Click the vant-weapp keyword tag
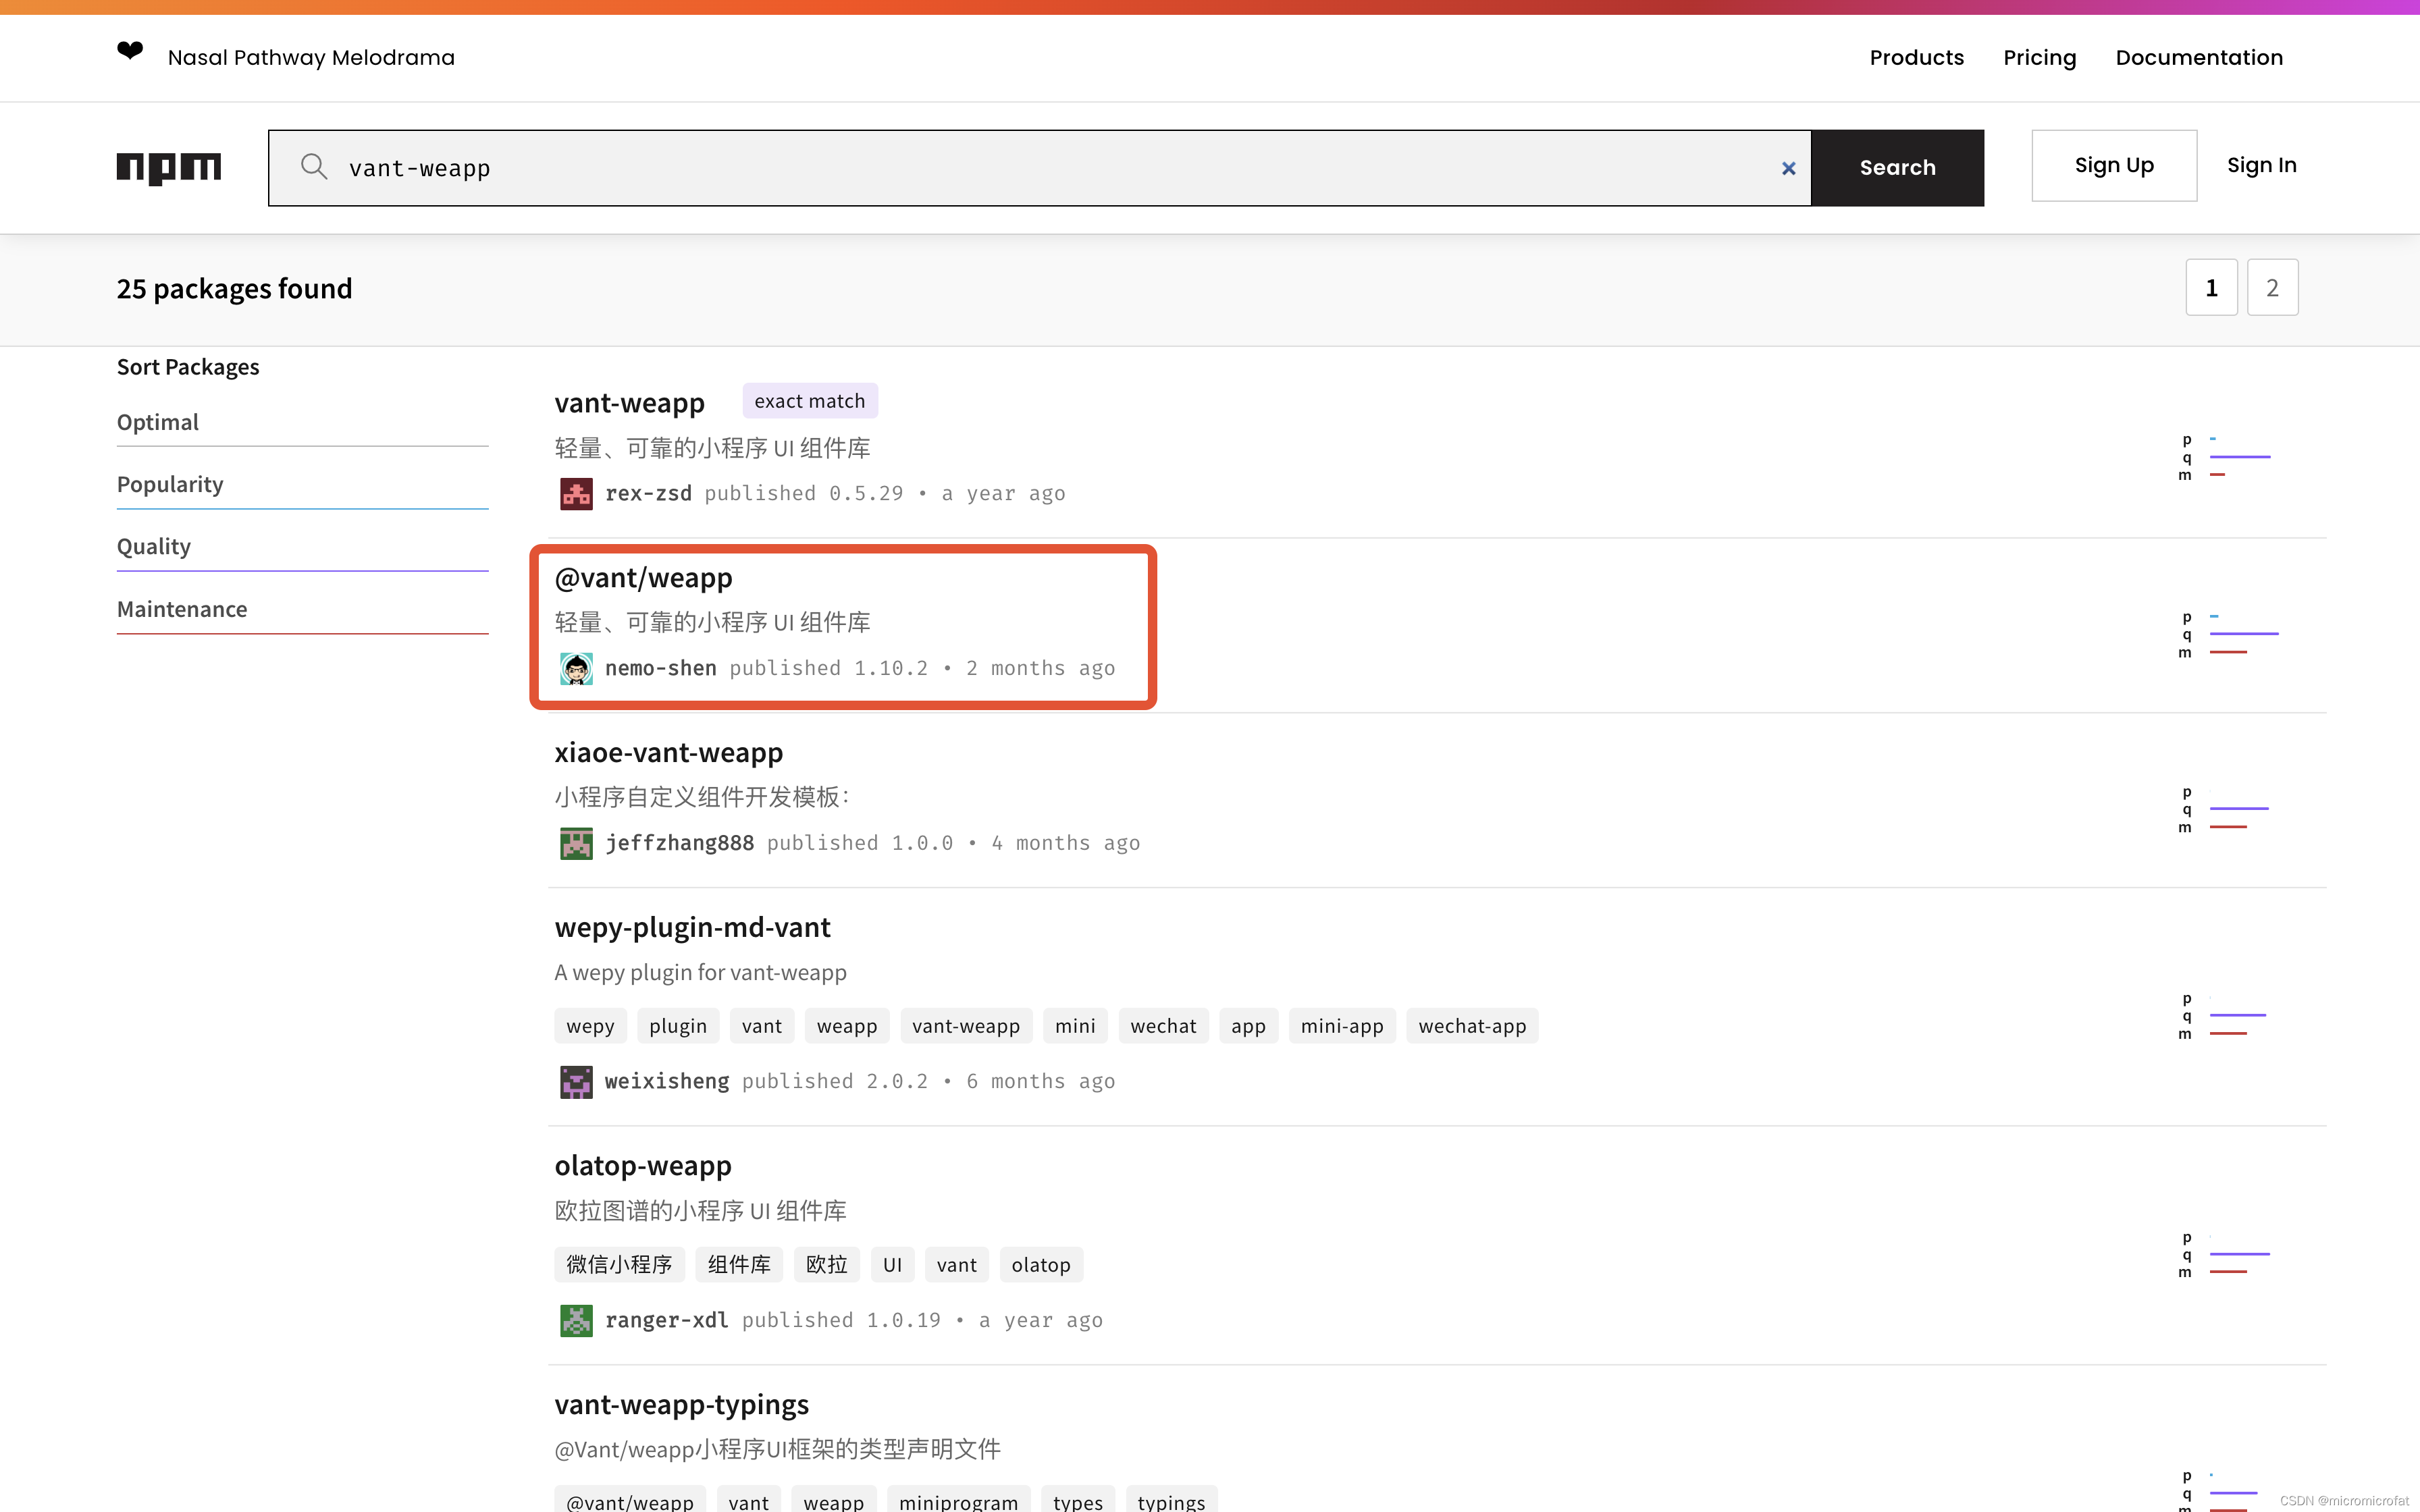The image size is (2420, 1512). pyautogui.click(x=965, y=1026)
